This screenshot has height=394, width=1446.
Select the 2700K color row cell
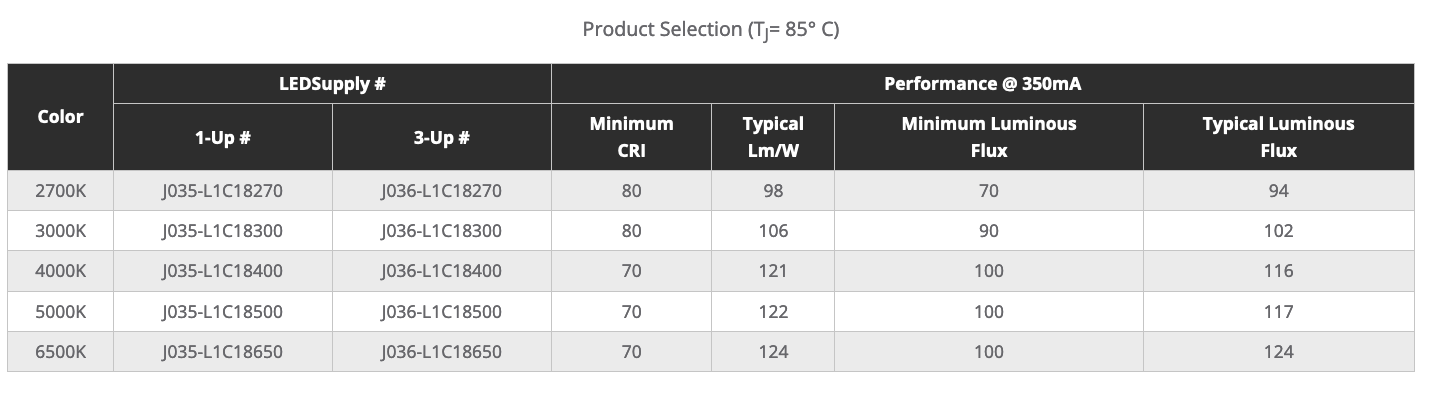60,190
